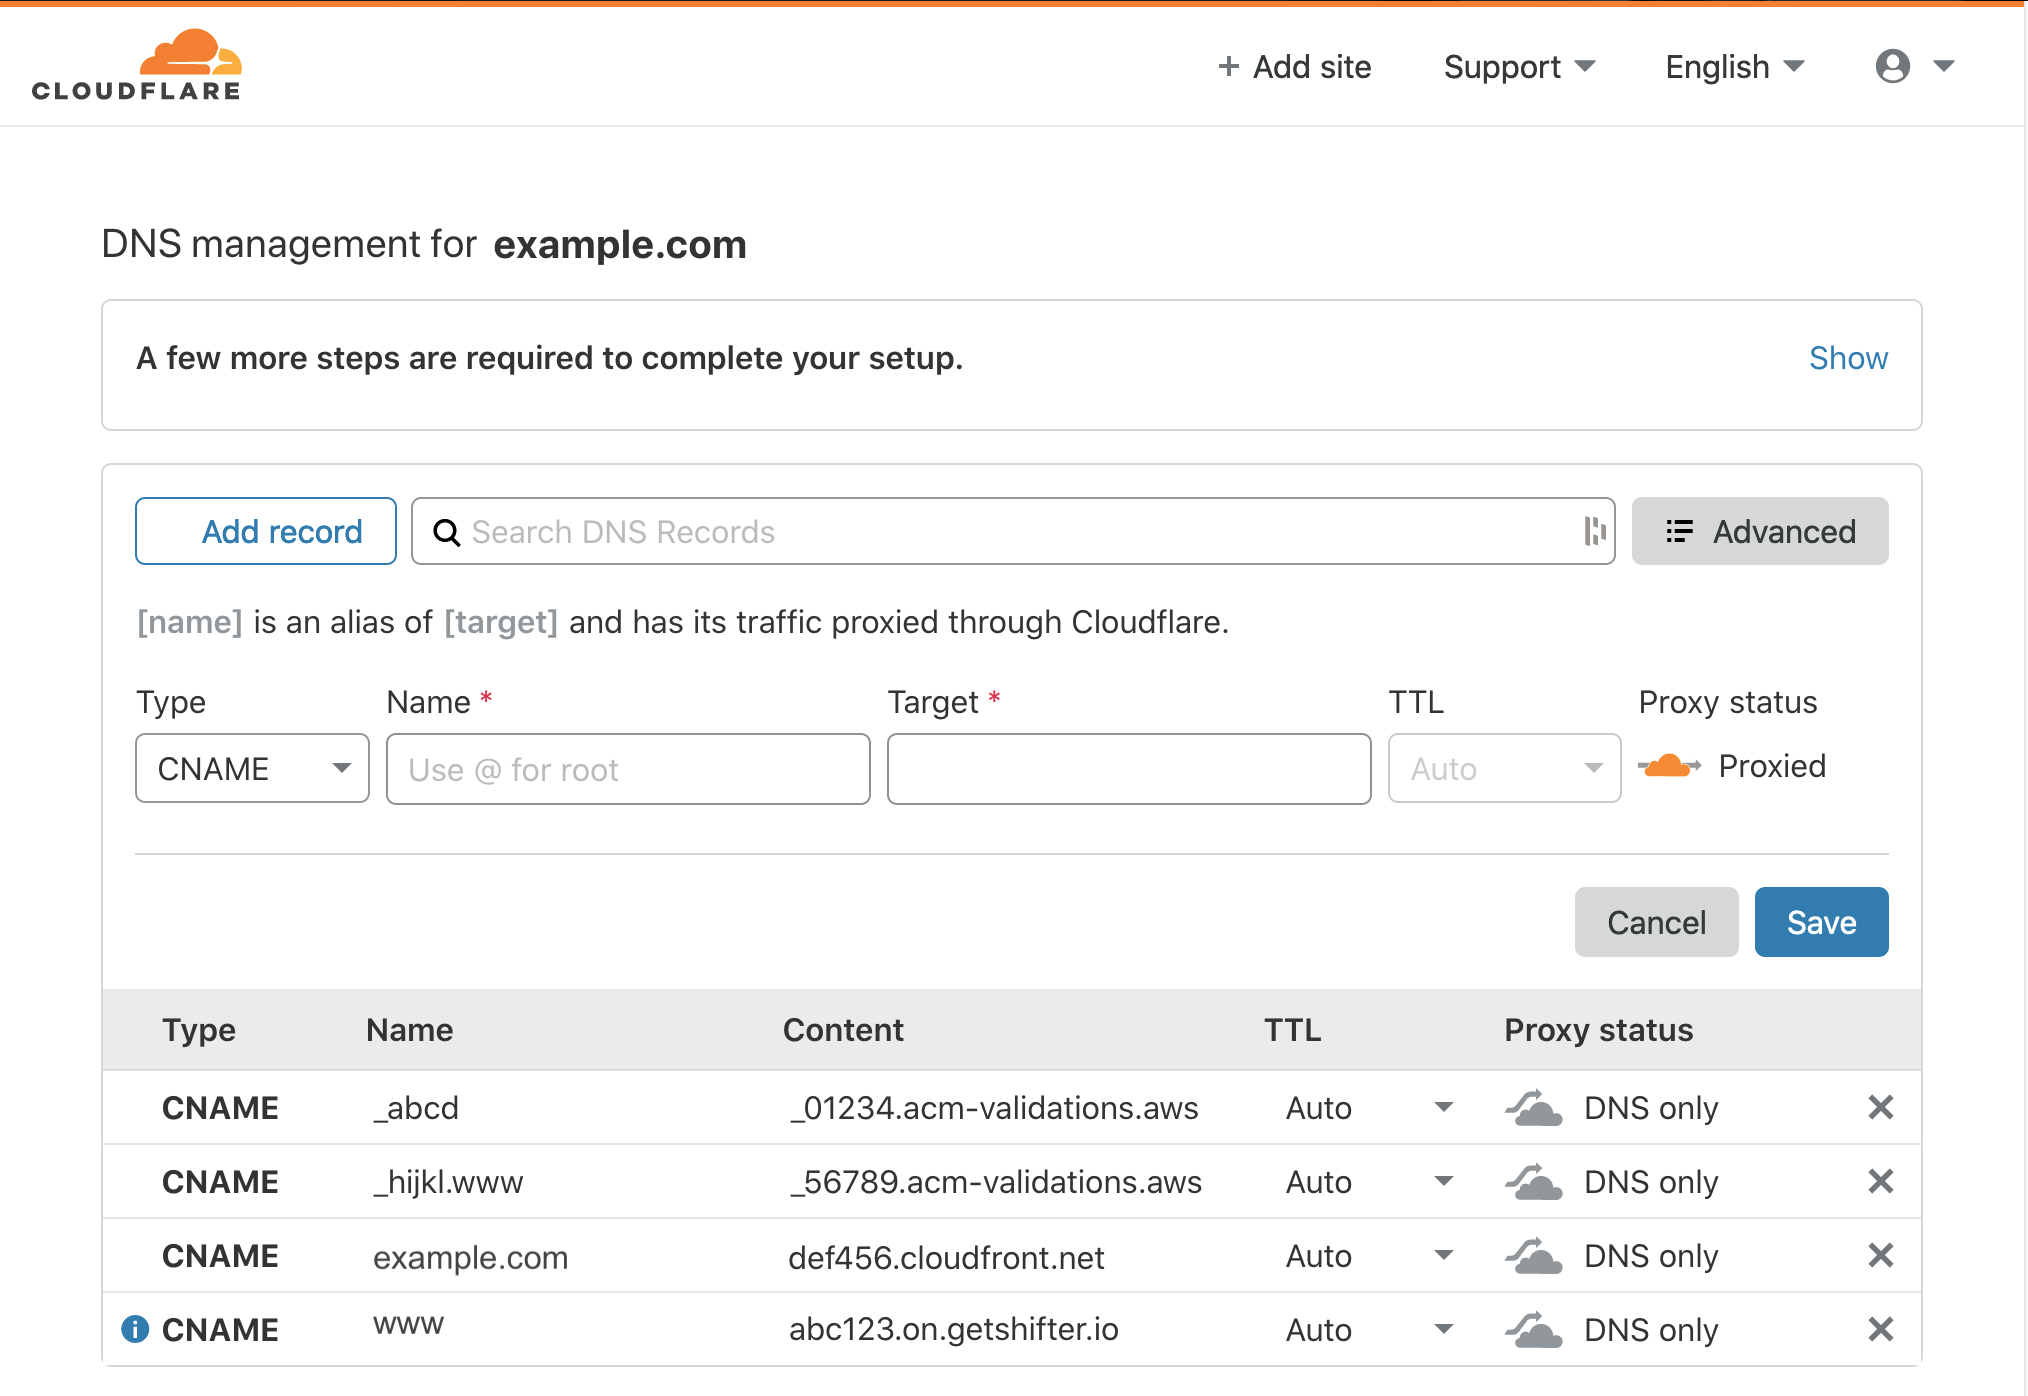Delete the _abcd CNAME record

coord(1880,1107)
